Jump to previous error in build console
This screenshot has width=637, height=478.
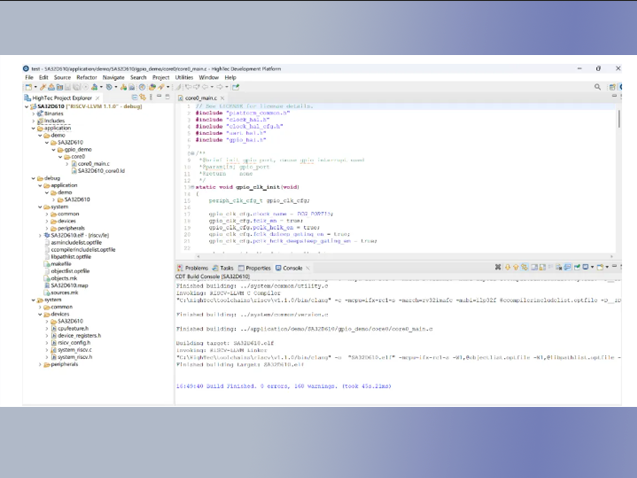pos(516,267)
